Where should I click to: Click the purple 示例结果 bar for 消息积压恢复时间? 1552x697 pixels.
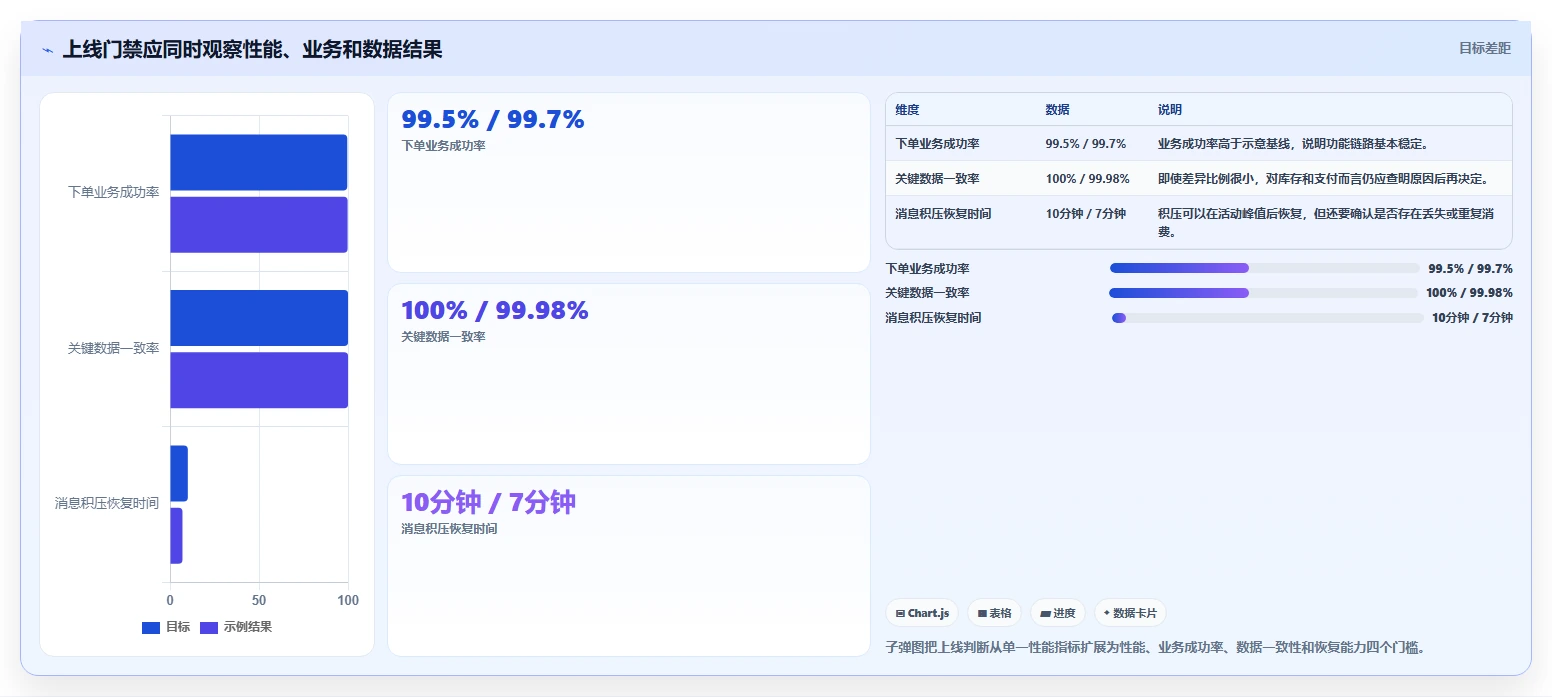(x=176, y=535)
